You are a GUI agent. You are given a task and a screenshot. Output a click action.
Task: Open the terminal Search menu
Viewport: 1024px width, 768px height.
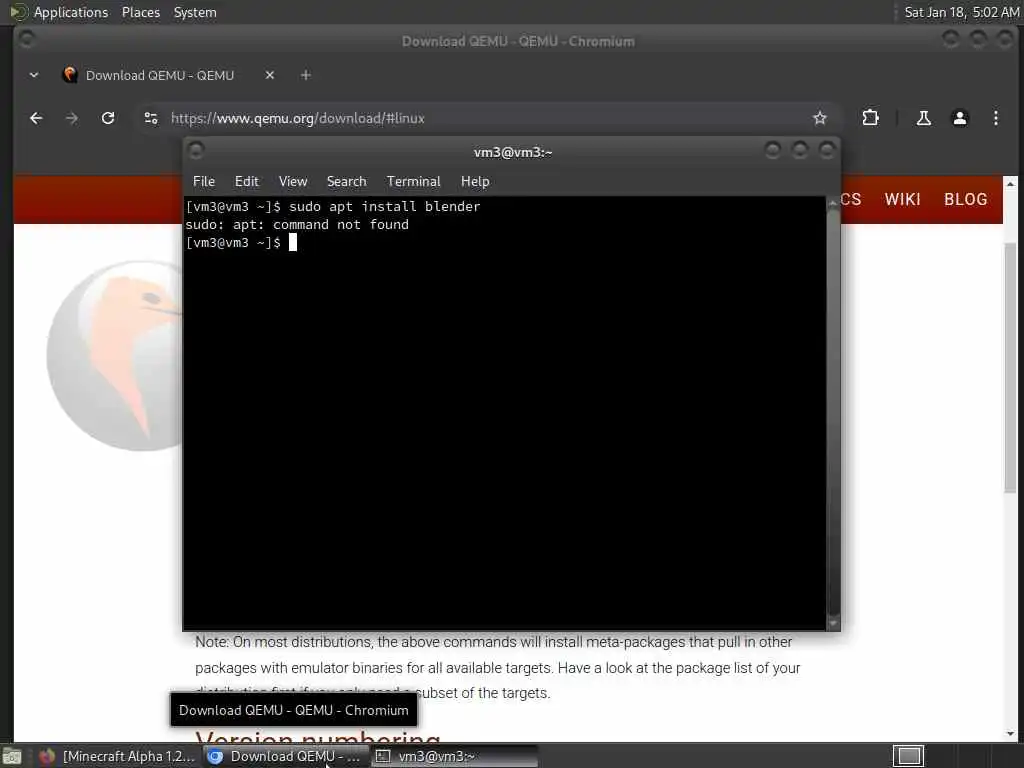click(x=346, y=182)
